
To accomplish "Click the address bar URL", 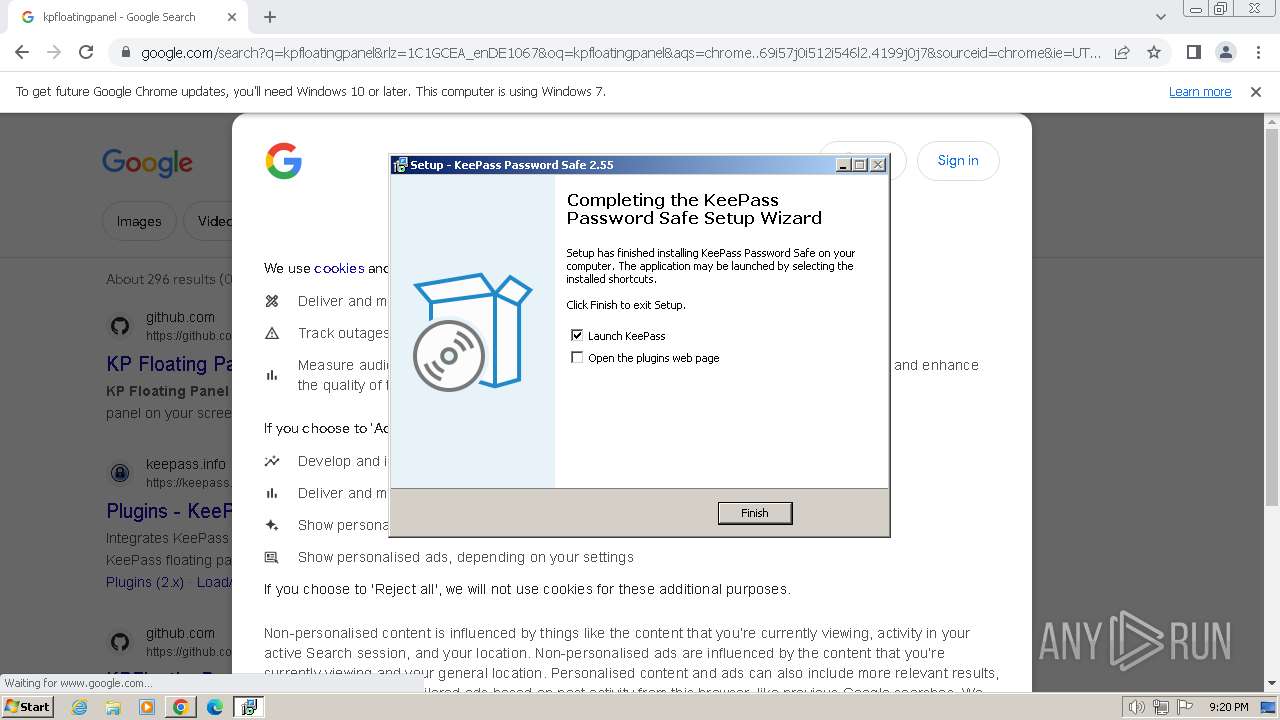I will pyautogui.click(x=620, y=53).
